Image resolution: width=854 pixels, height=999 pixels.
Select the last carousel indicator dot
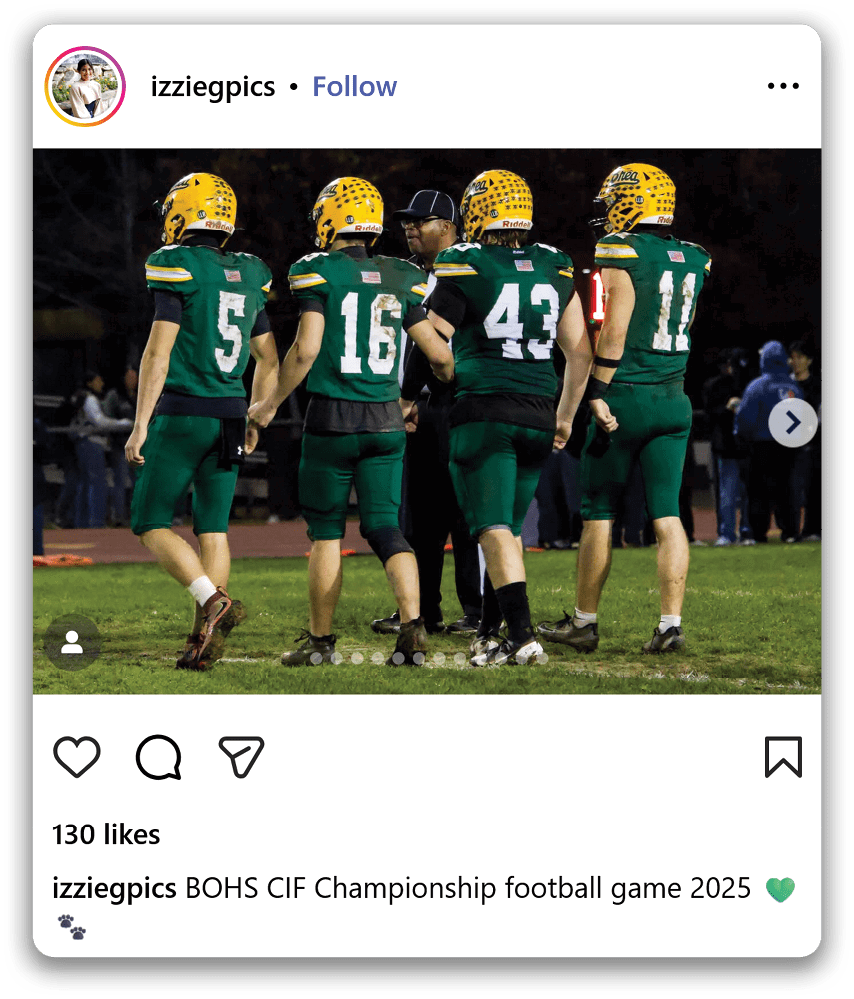pyautogui.click(x=542, y=658)
